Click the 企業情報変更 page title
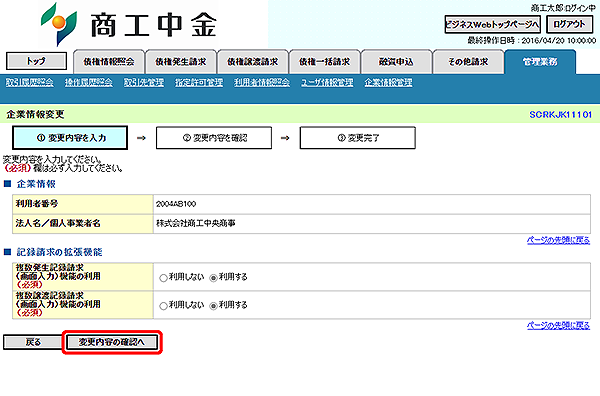Viewport: 600px width, 396px height. click(35, 114)
